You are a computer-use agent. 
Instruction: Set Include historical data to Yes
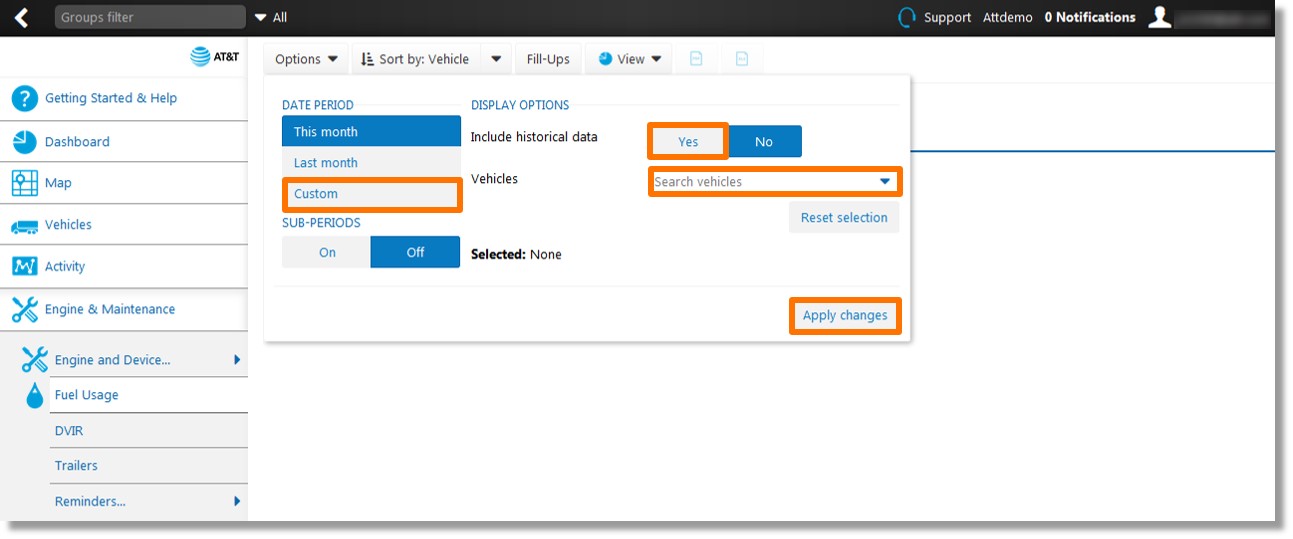(688, 142)
